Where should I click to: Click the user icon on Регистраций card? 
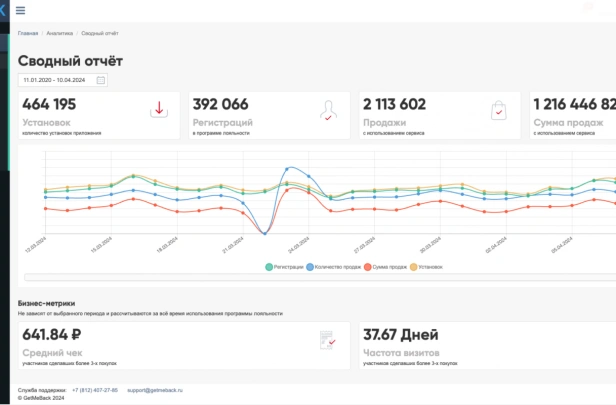[328, 110]
